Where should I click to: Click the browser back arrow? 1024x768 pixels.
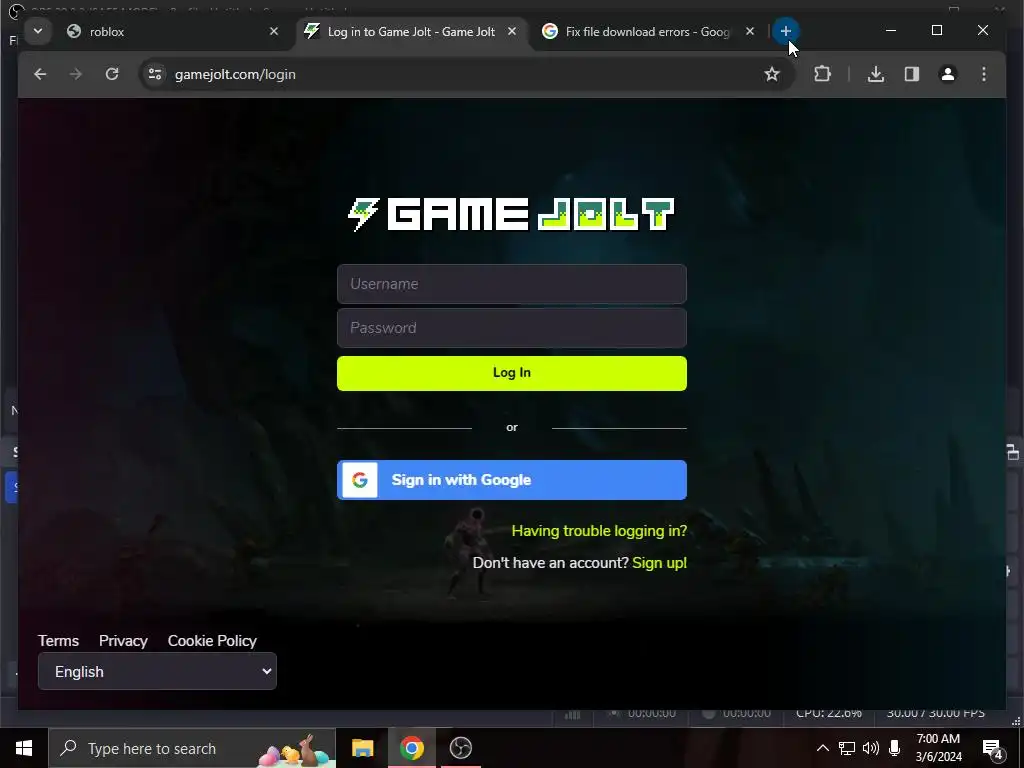(x=40, y=74)
